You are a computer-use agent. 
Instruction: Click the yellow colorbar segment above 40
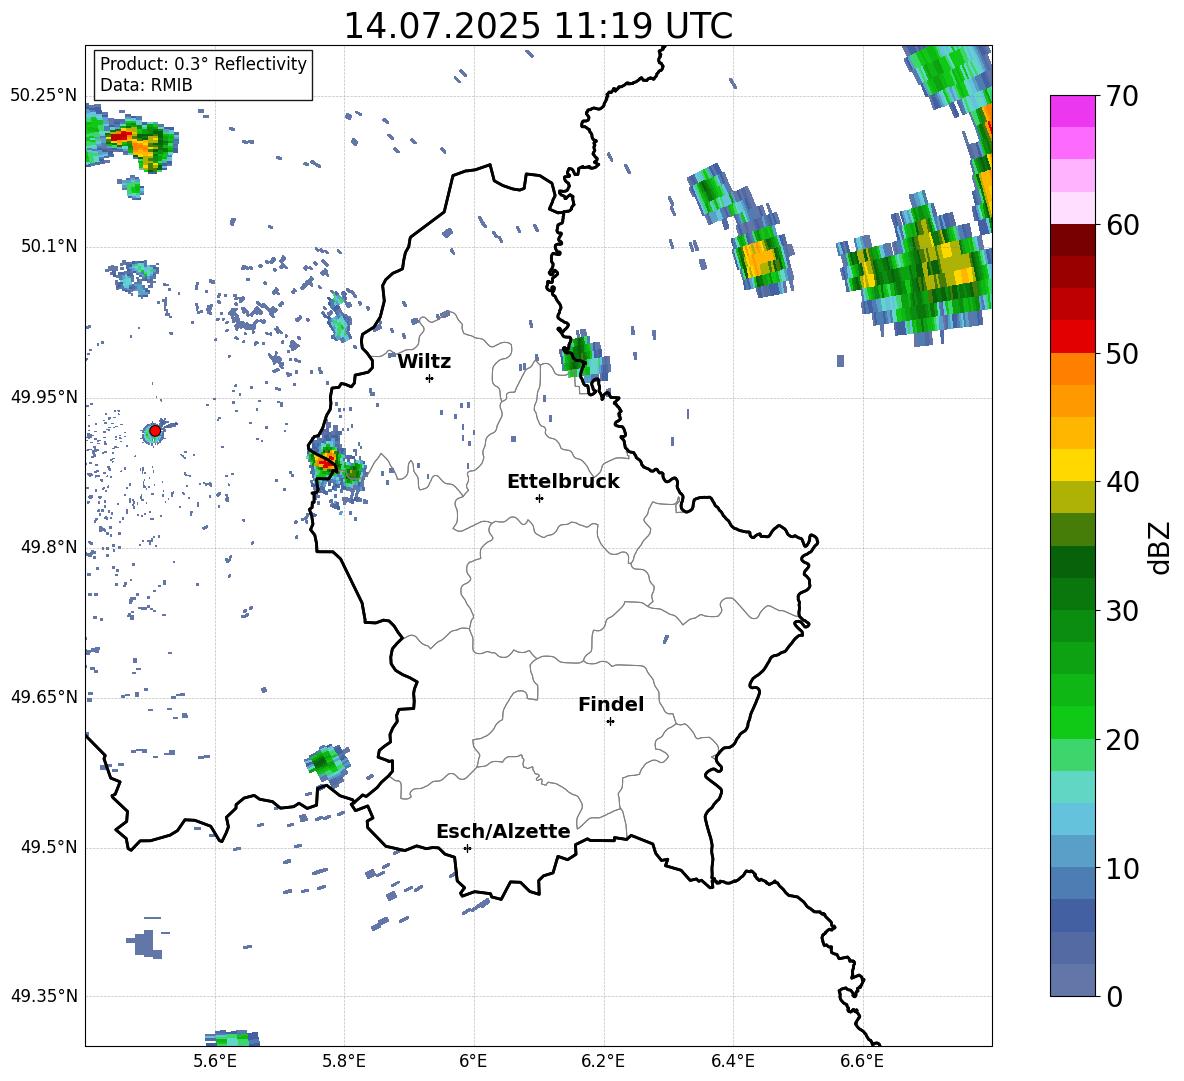1073,465
